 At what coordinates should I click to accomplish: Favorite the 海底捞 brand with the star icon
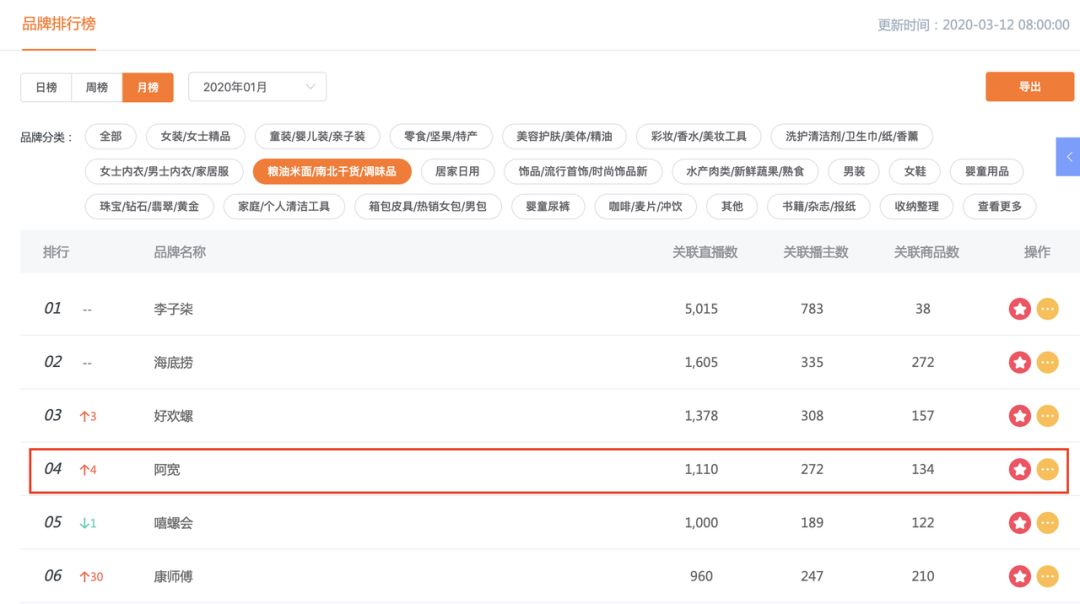(1019, 362)
